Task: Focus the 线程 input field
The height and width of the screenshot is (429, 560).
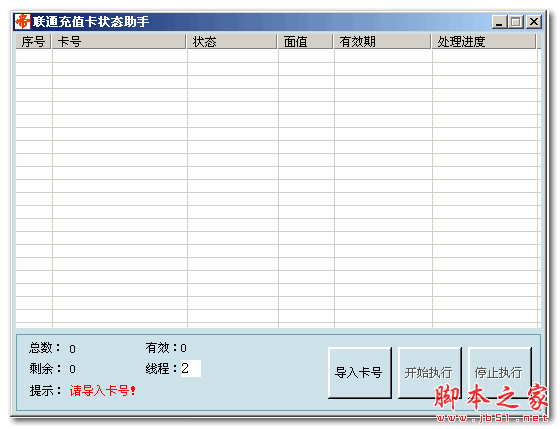Action: click(191, 368)
